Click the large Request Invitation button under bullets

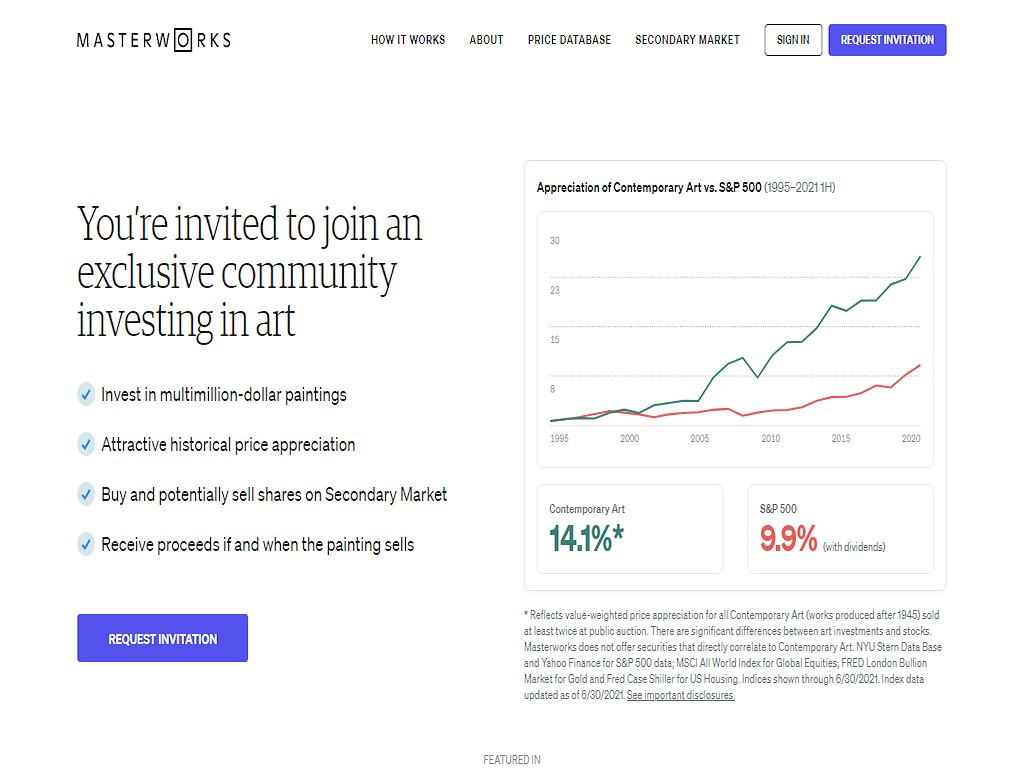coord(163,638)
